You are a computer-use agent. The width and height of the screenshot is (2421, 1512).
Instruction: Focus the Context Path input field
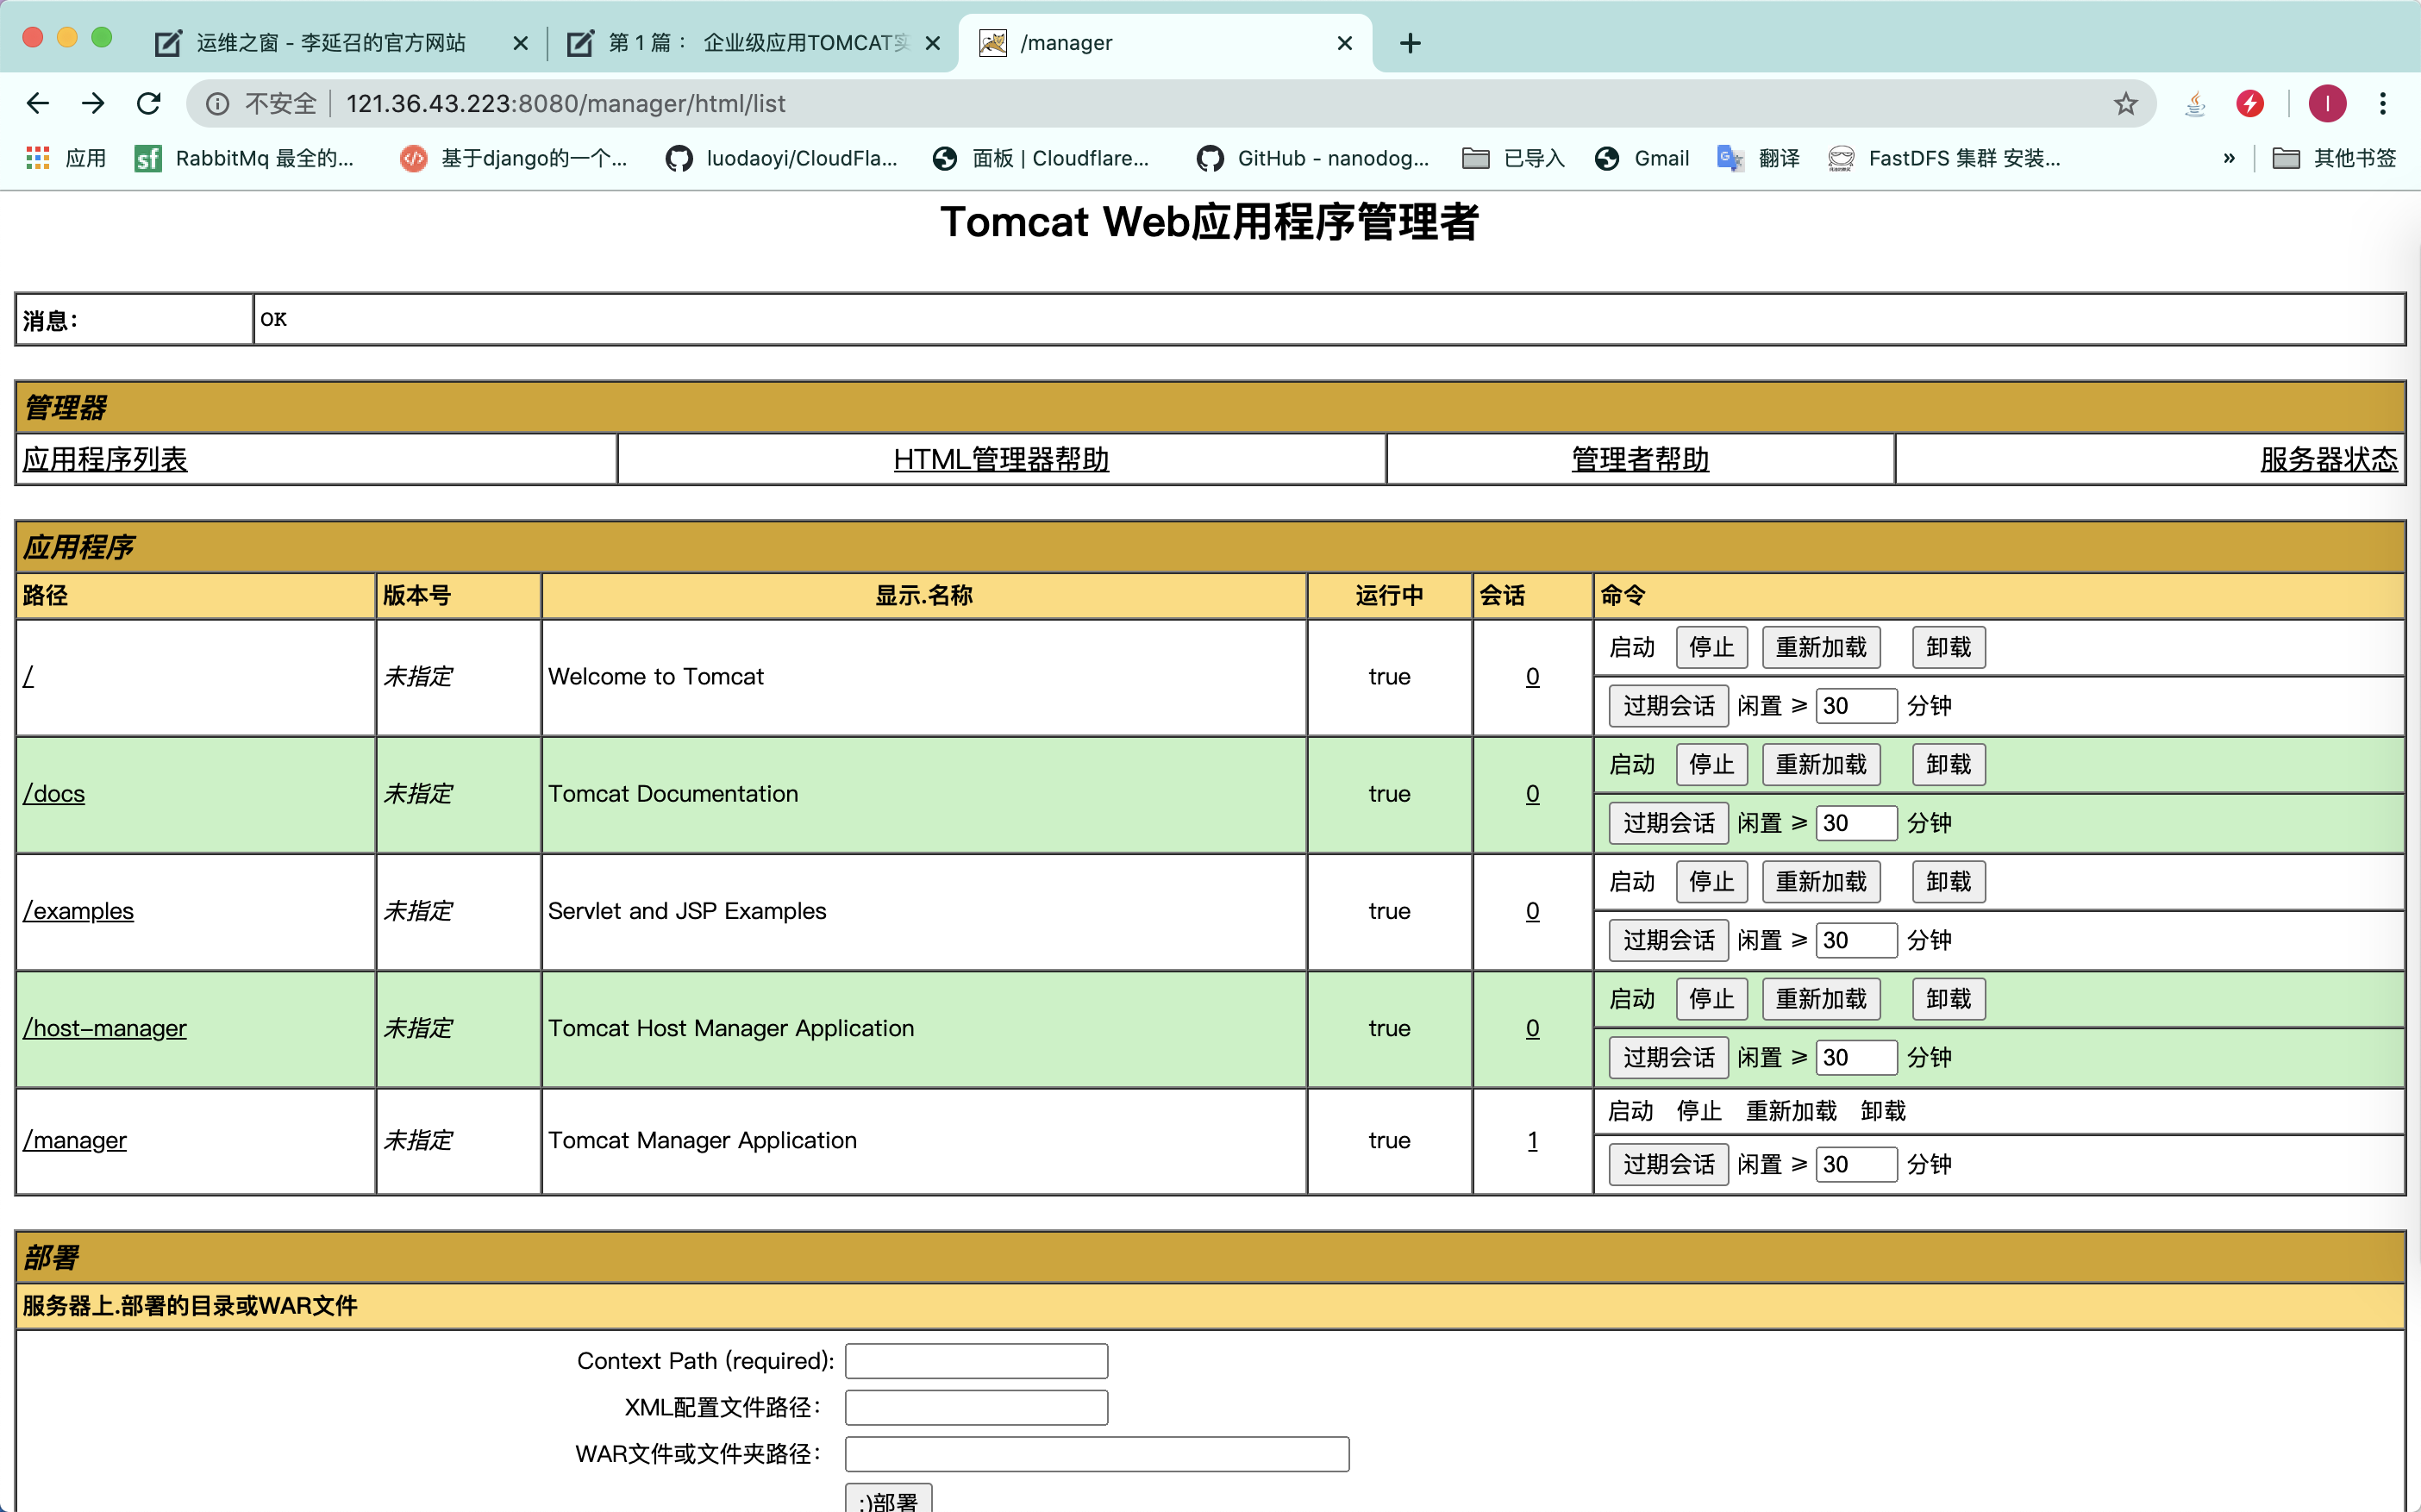976,1361
